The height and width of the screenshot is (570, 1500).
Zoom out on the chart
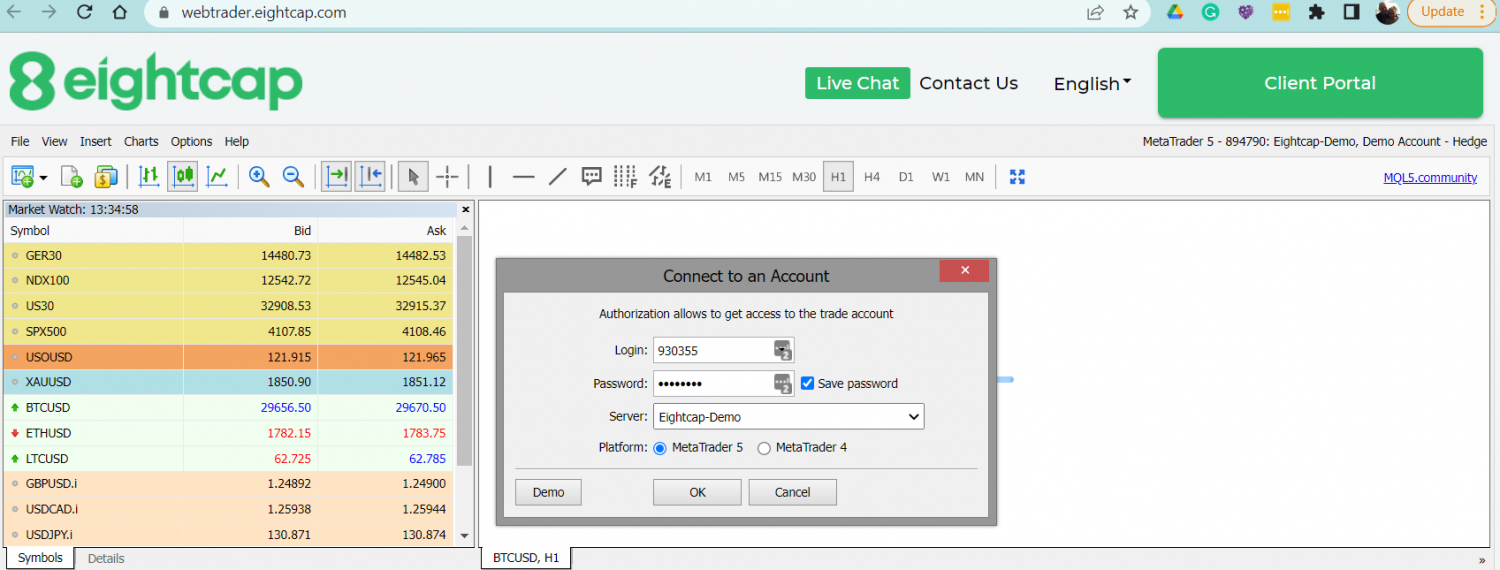(x=293, y=177)
